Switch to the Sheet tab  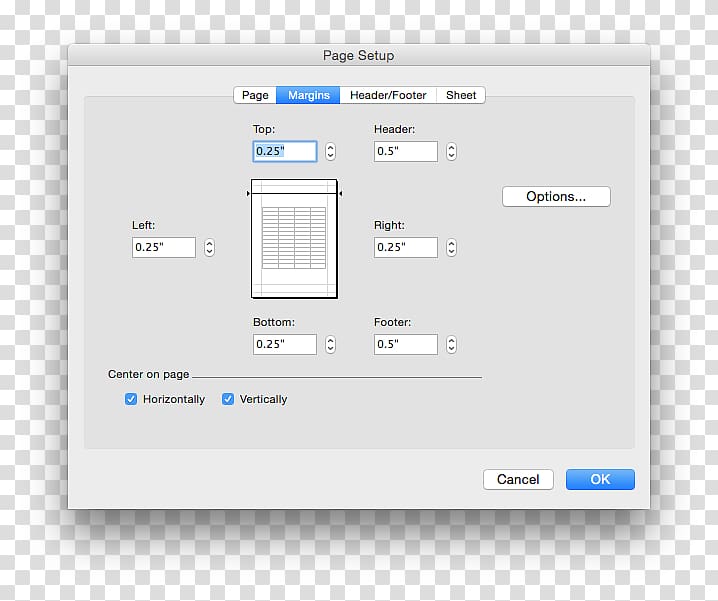click(x=461, y=95)
